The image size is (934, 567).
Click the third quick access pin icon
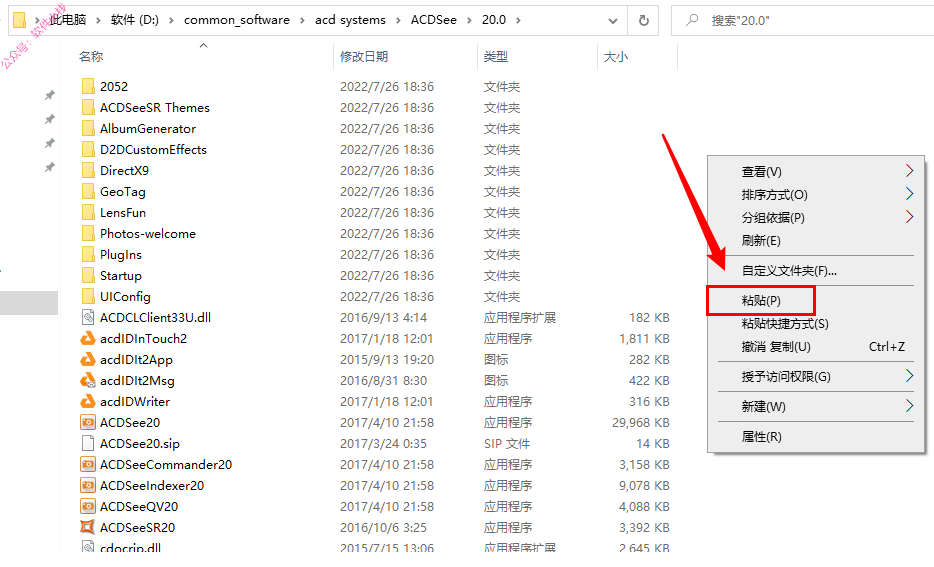pos(50,143)
